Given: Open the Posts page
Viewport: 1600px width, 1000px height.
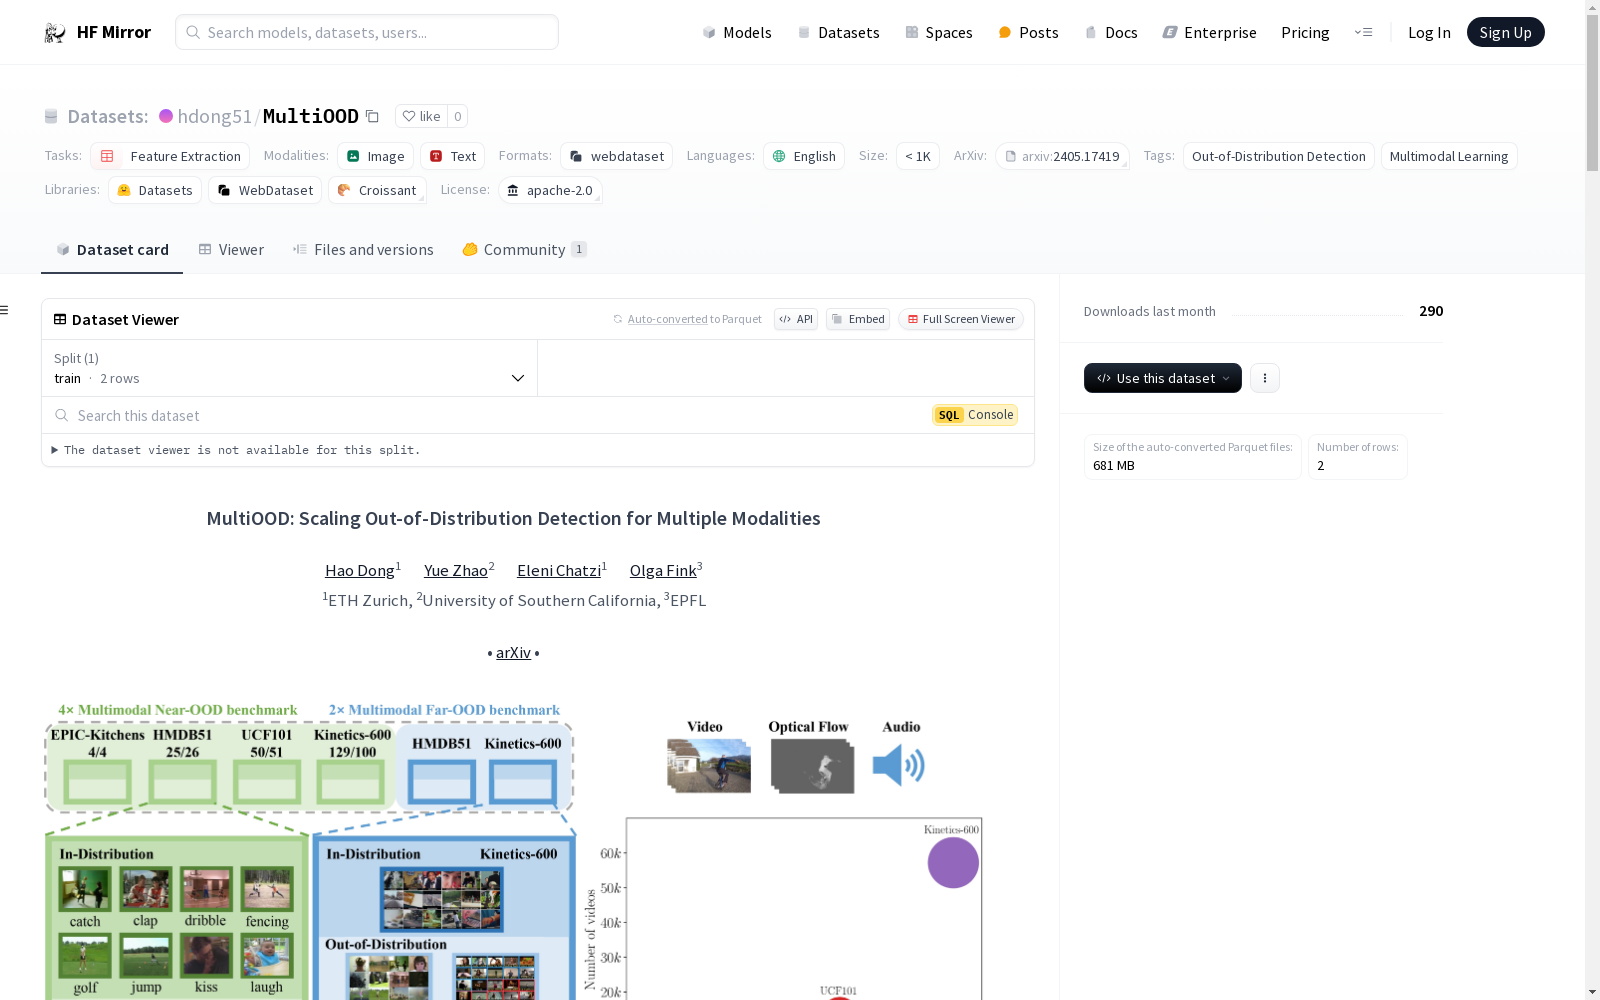Looking at the screenshot, I should pyautogui.click(x=1028, y=33).
